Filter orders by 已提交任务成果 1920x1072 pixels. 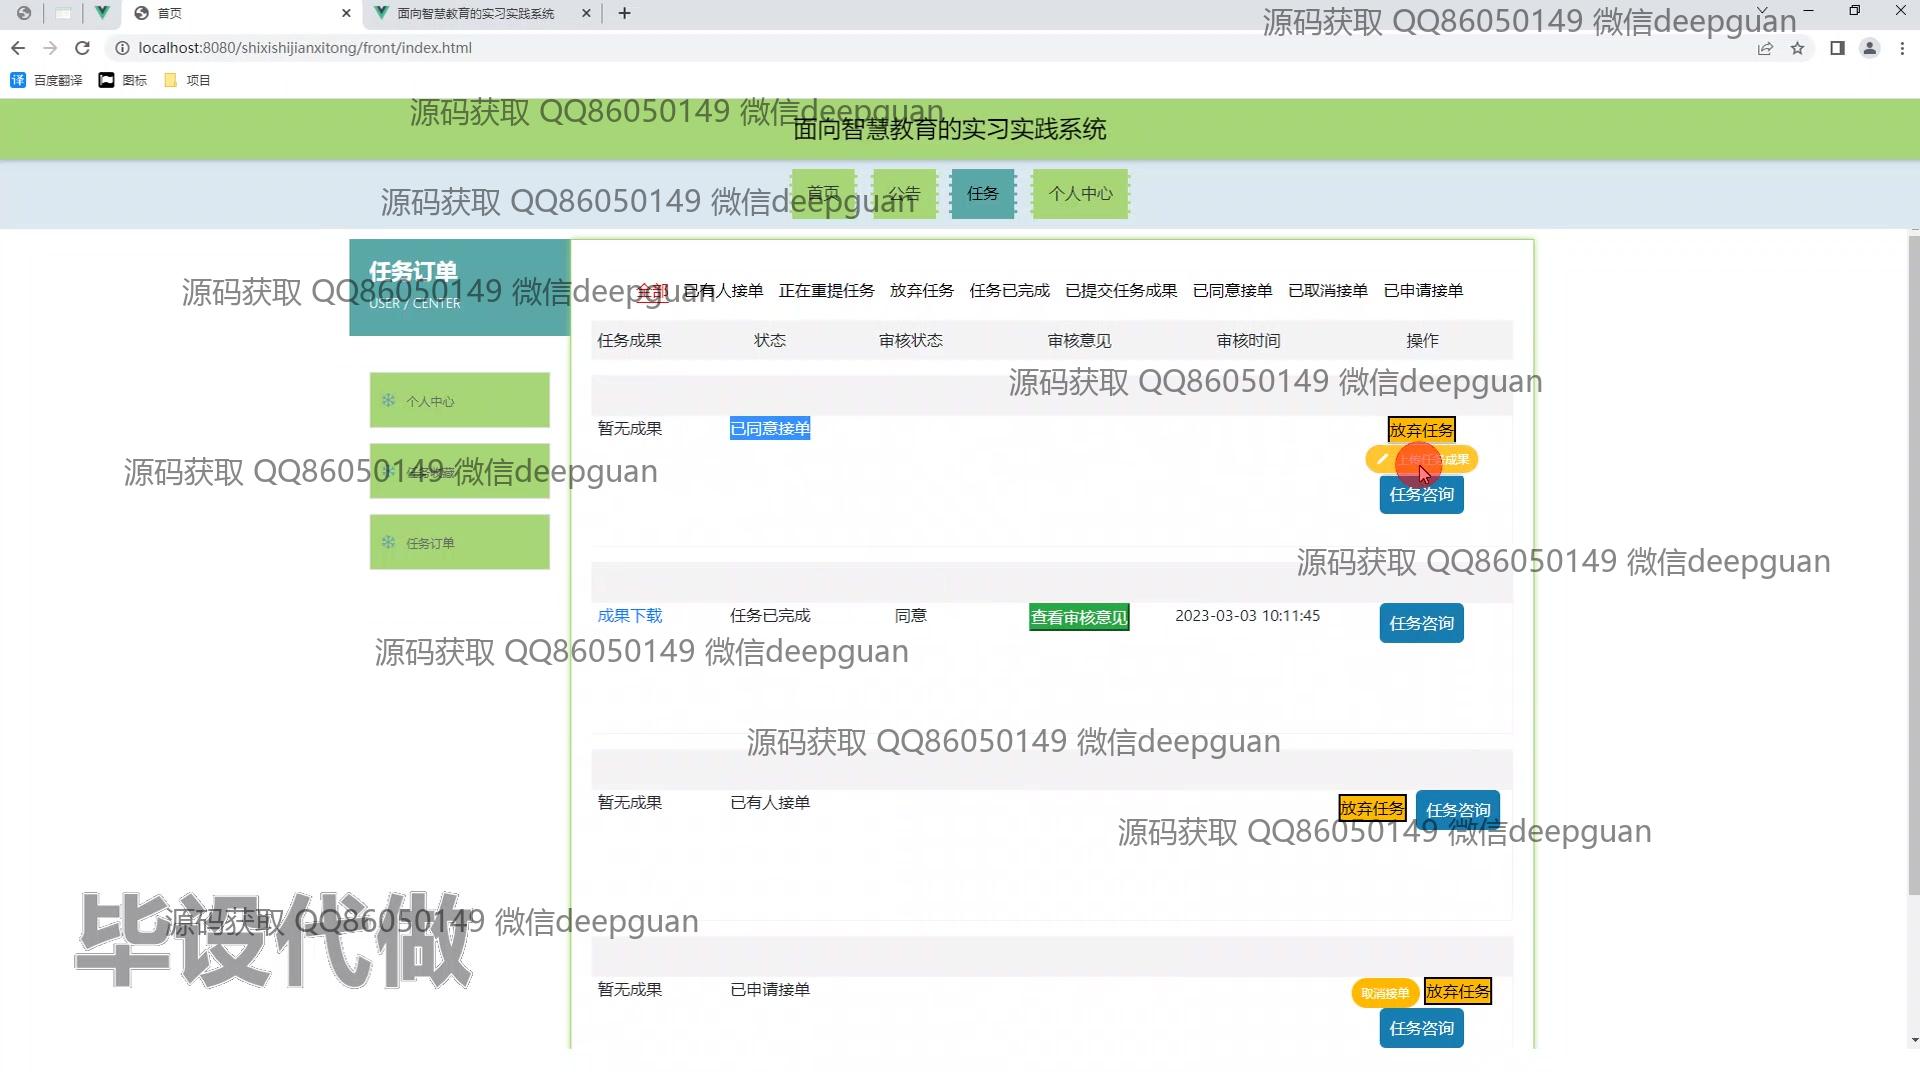point(1121,291)
